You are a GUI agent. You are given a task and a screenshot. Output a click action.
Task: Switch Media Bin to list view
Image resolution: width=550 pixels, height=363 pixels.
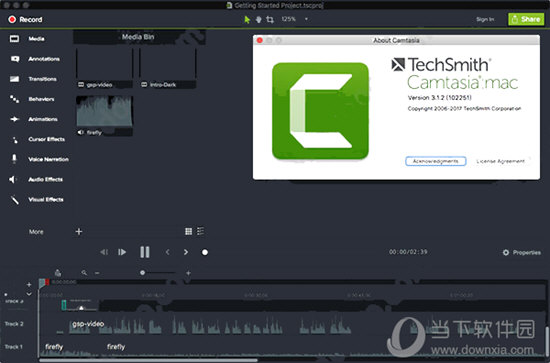pyautogui.click(x=200, y=231)
